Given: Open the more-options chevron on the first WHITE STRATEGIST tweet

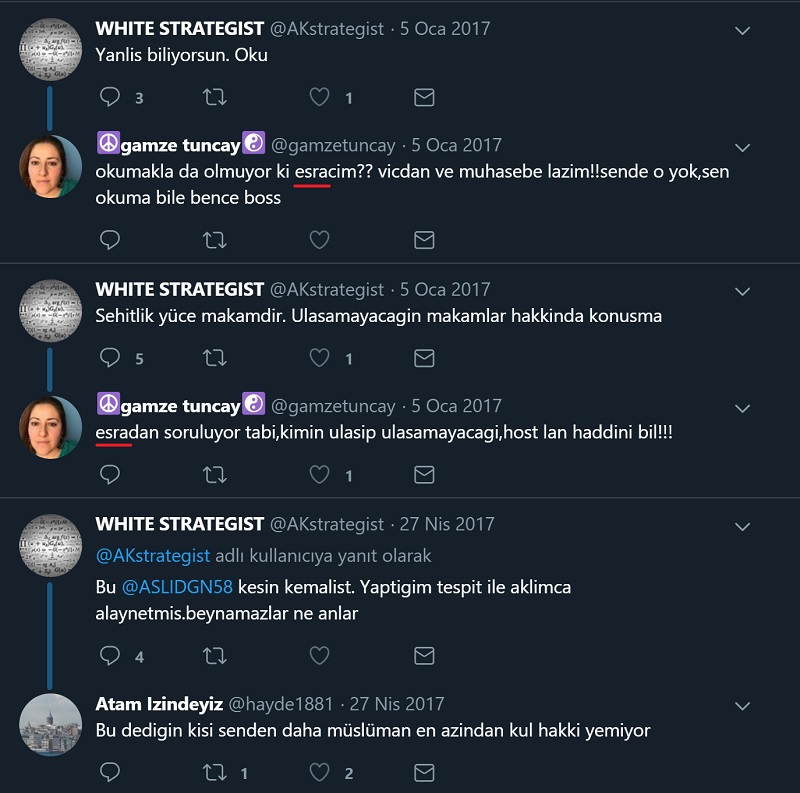Looking at the screenshot, I should (742, 31).
